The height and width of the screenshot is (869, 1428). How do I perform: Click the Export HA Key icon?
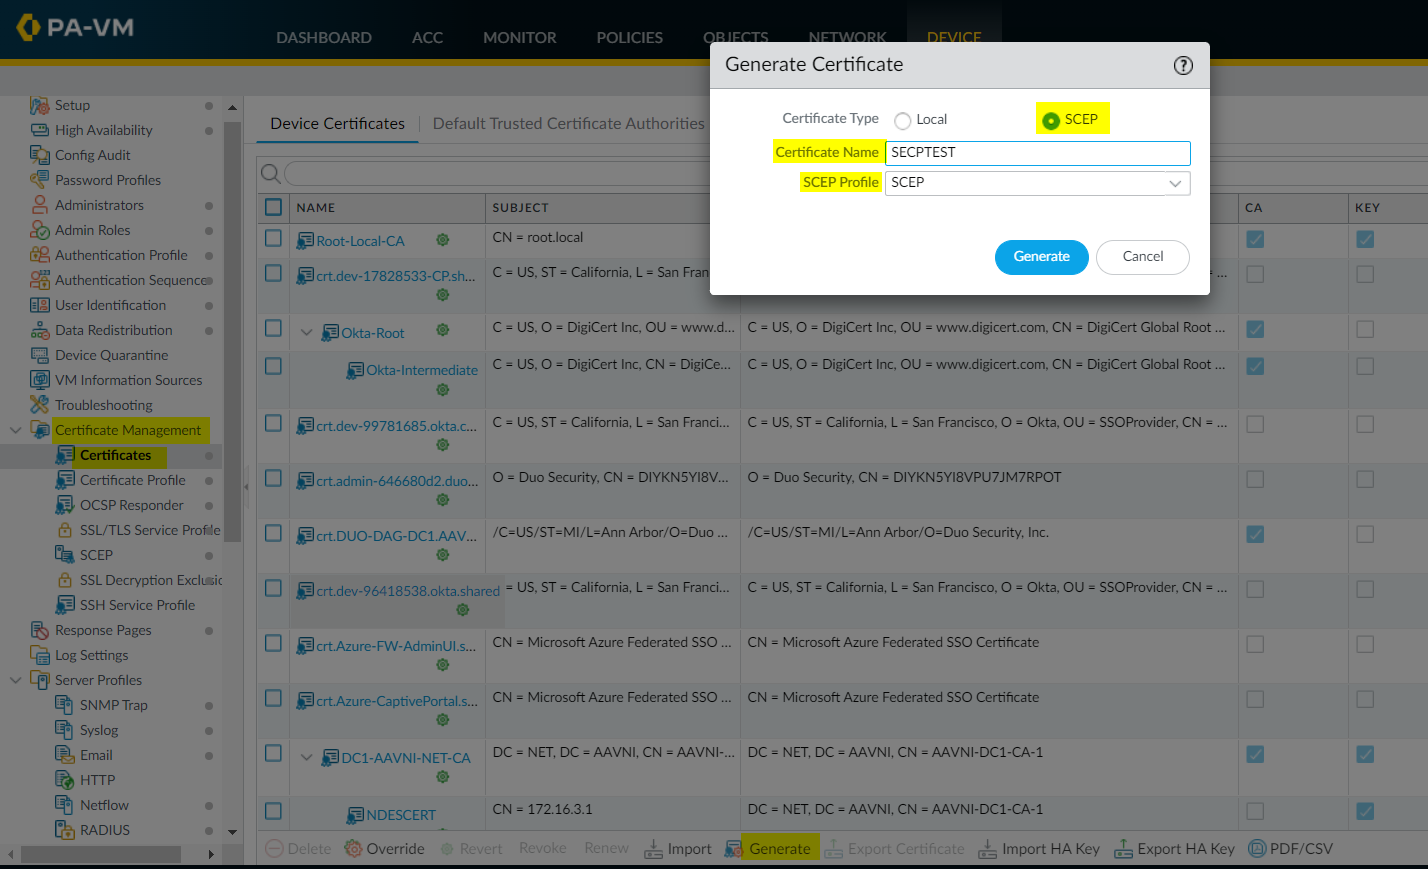click(x=1123, y=849)
